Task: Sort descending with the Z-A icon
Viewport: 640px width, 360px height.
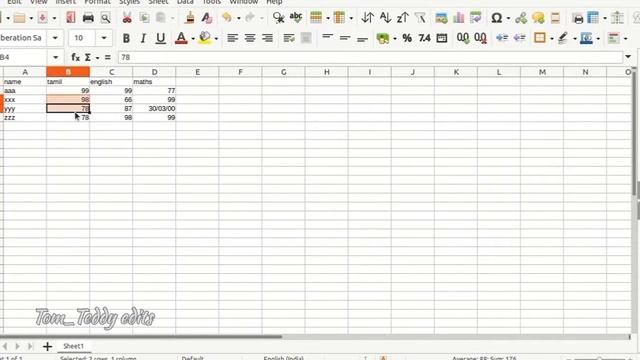Action: (x=402, y=18)
